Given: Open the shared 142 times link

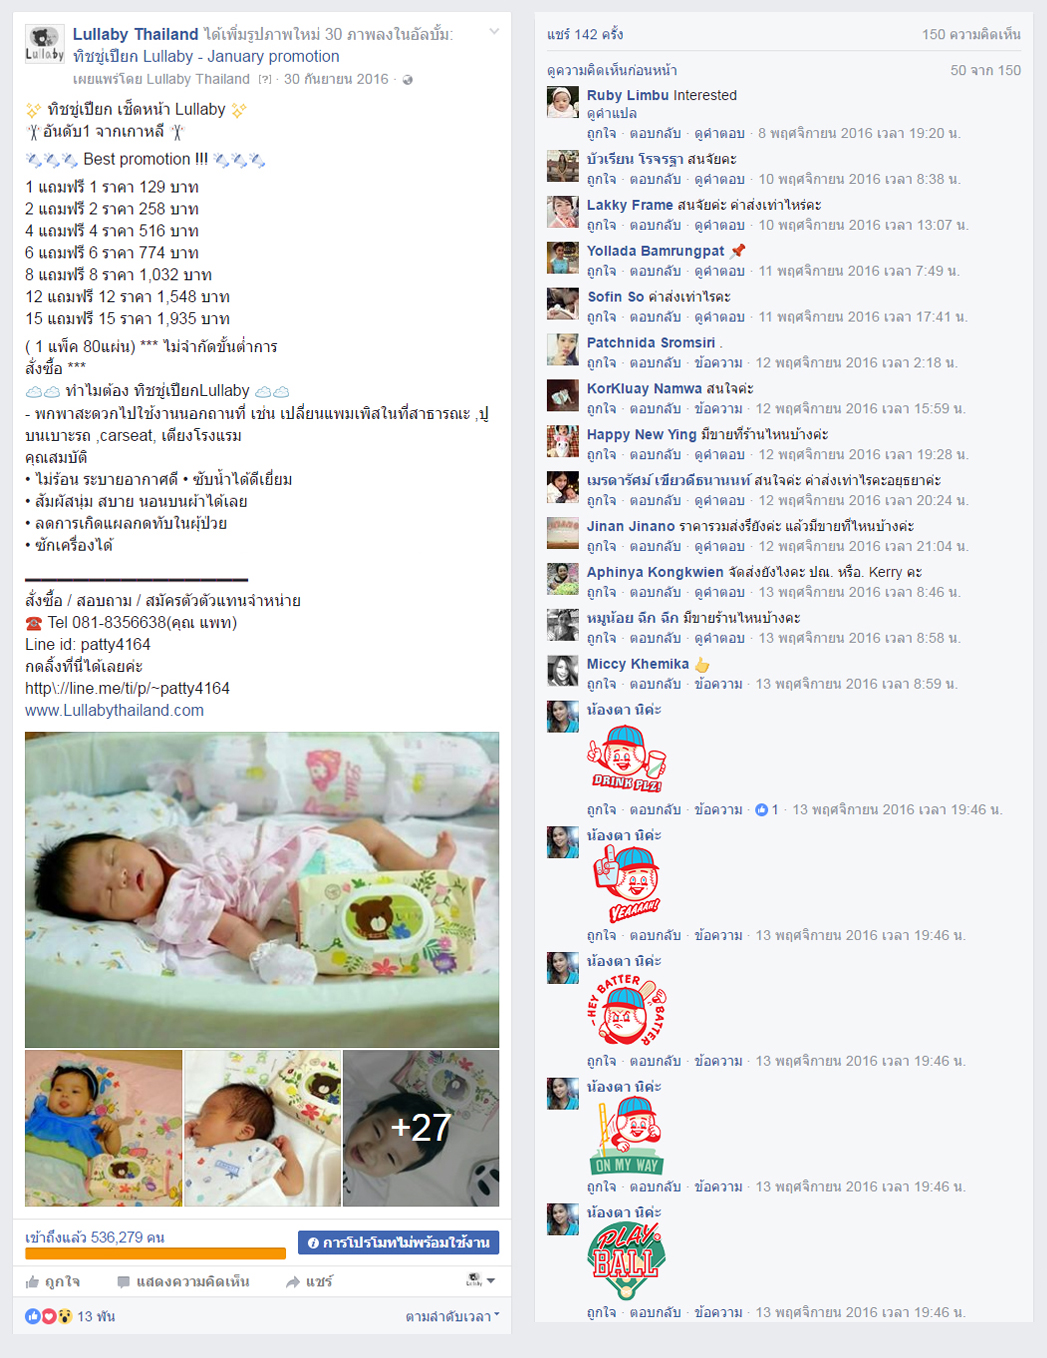Looking at the screenshot, I should tap(585, 34).
